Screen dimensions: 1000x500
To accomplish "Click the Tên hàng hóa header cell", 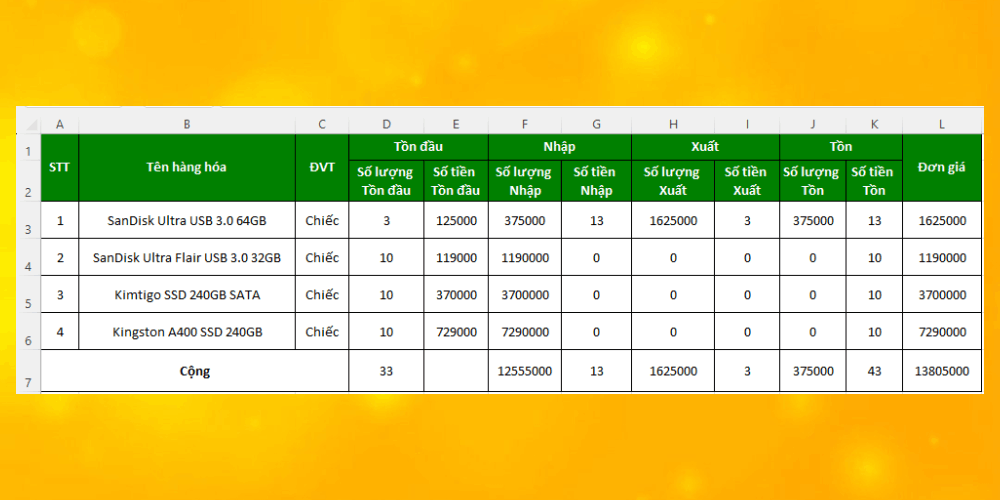I will click(x=187, y=168).
